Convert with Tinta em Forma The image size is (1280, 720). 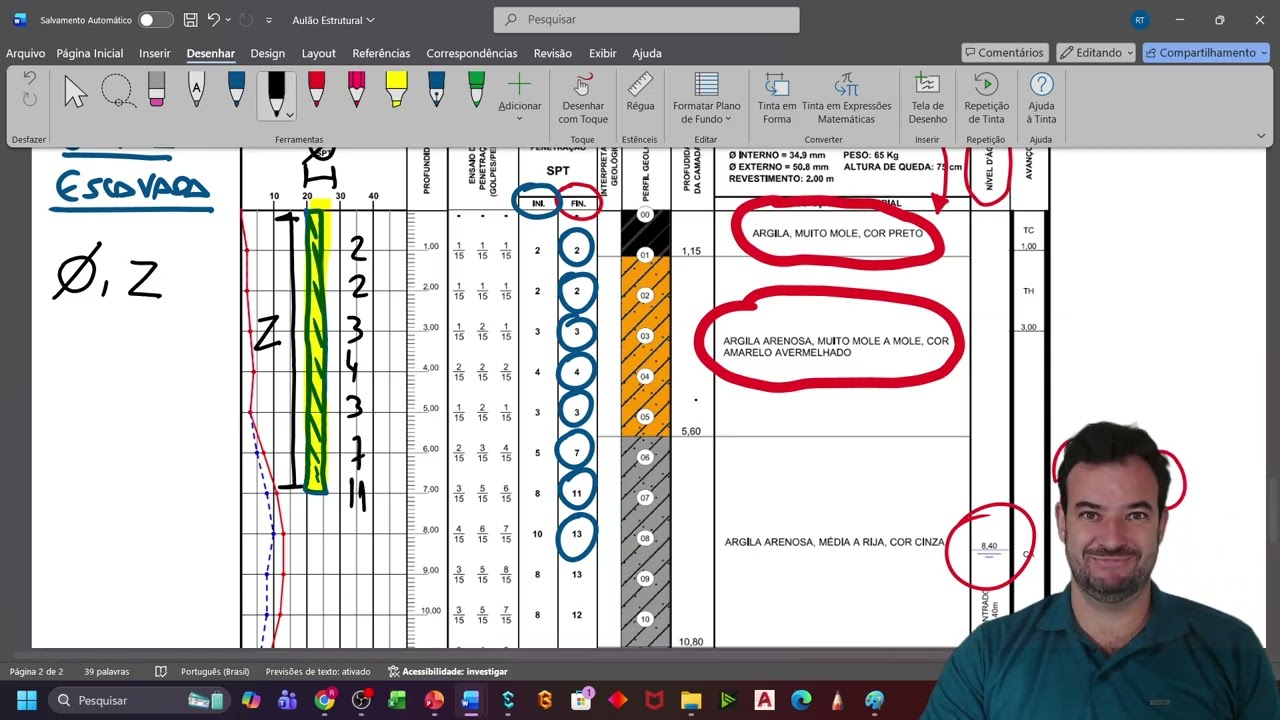coord(777,98)
